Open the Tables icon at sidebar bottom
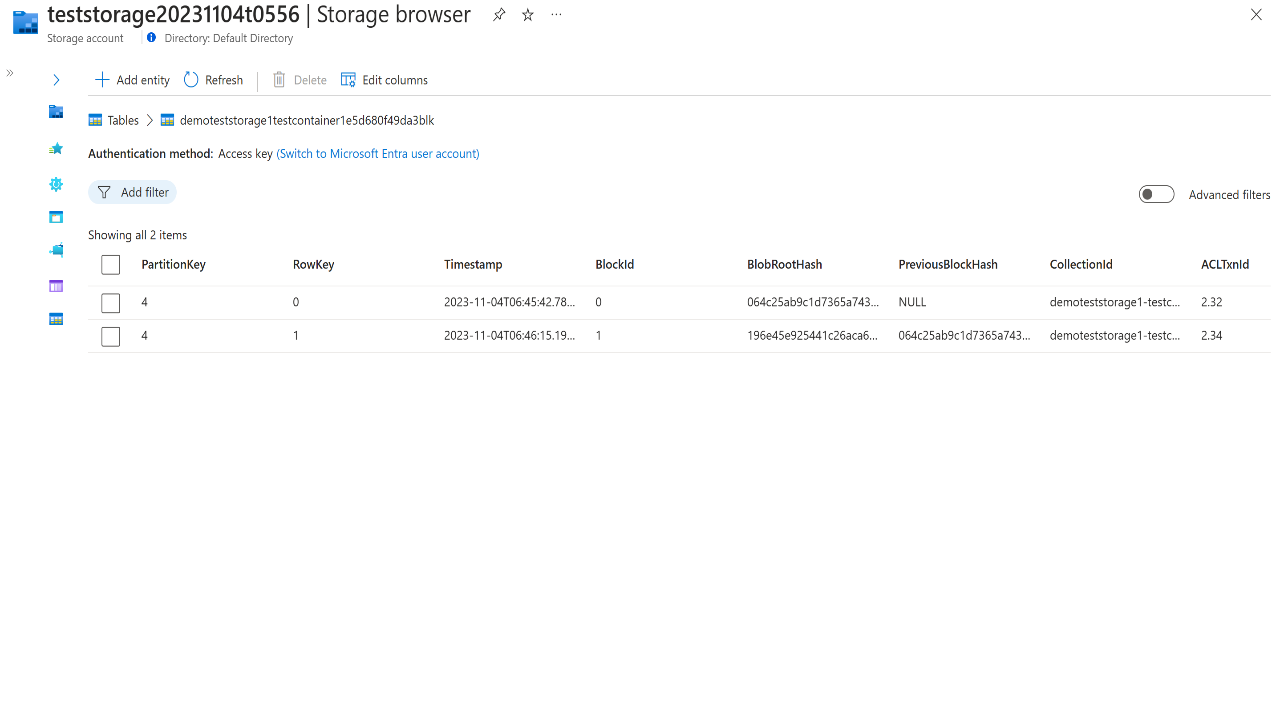This screenshot has width=1280, height=720. click(56, 320)
